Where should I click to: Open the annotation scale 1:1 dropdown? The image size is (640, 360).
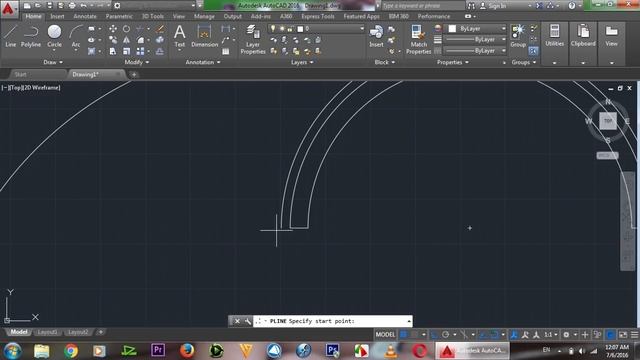(x=551, y=335)
